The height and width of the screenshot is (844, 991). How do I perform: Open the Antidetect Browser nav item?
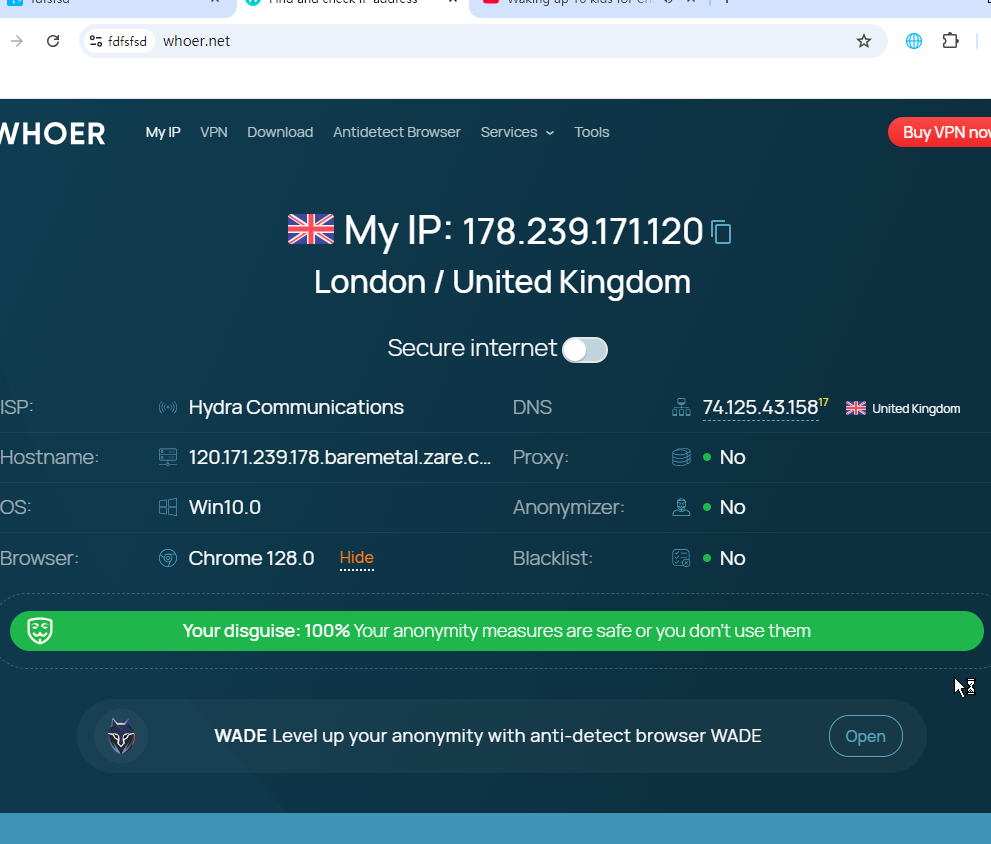click(x=397, y=132)
